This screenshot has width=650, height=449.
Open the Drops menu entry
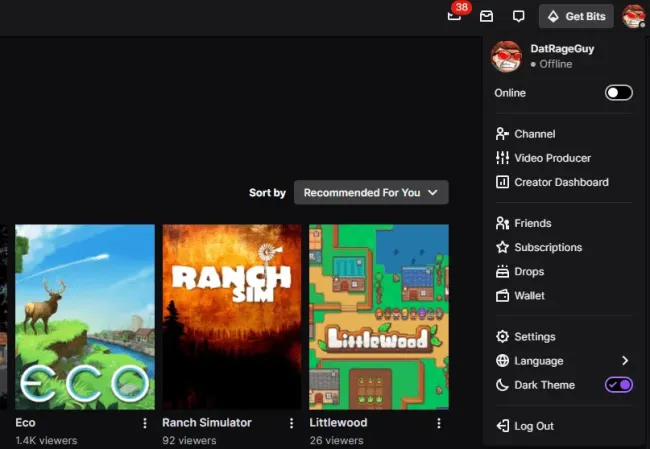click(564, 272)
